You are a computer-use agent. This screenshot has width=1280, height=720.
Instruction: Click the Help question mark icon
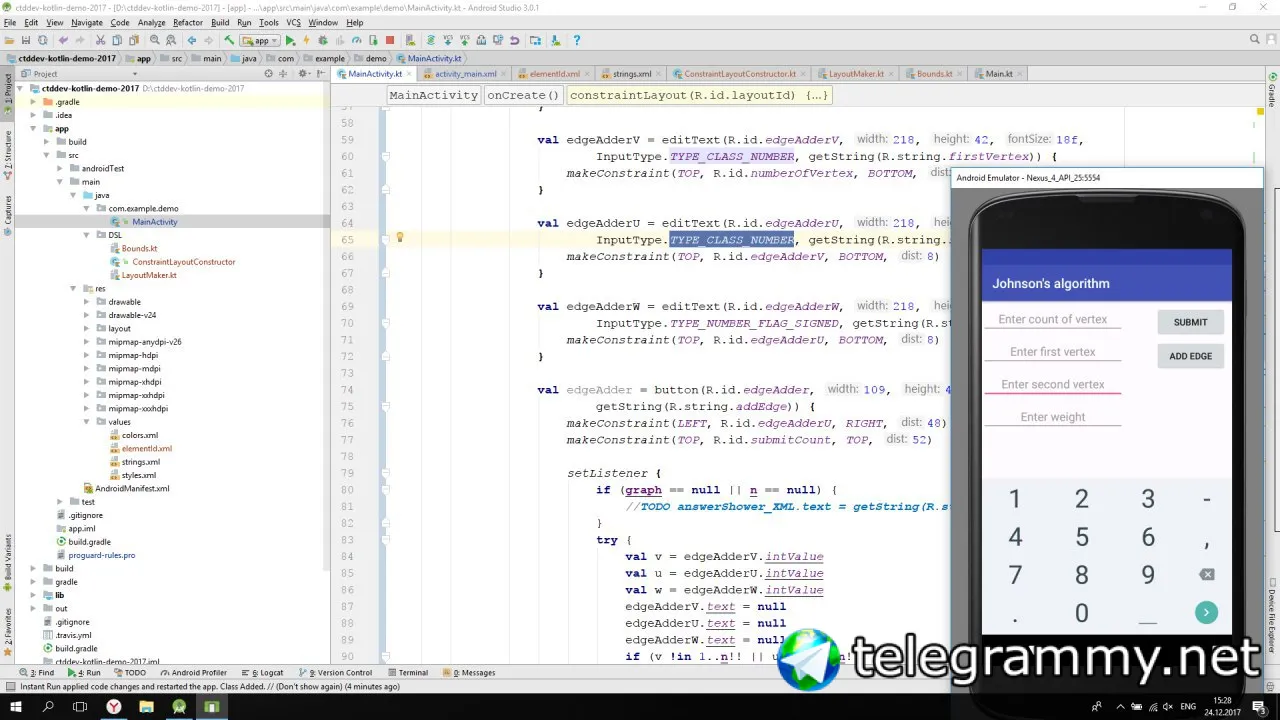[x=576, y=41]
